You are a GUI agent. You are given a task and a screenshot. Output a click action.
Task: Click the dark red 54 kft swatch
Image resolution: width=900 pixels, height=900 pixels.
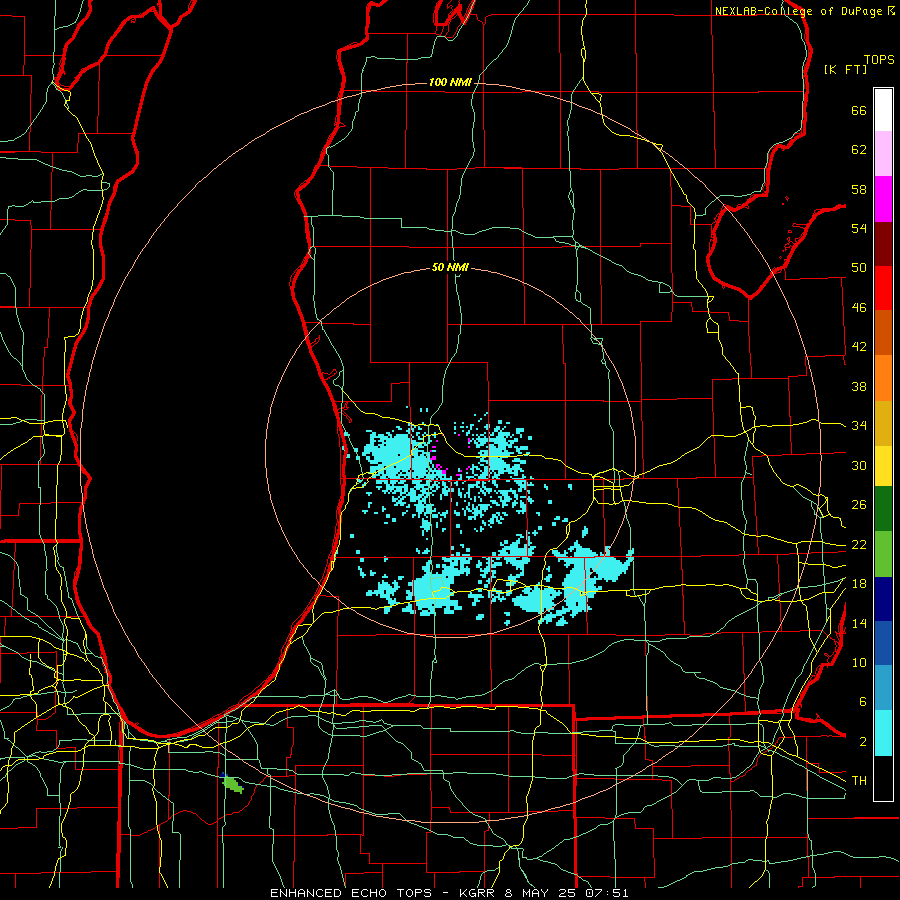(883, 243)
